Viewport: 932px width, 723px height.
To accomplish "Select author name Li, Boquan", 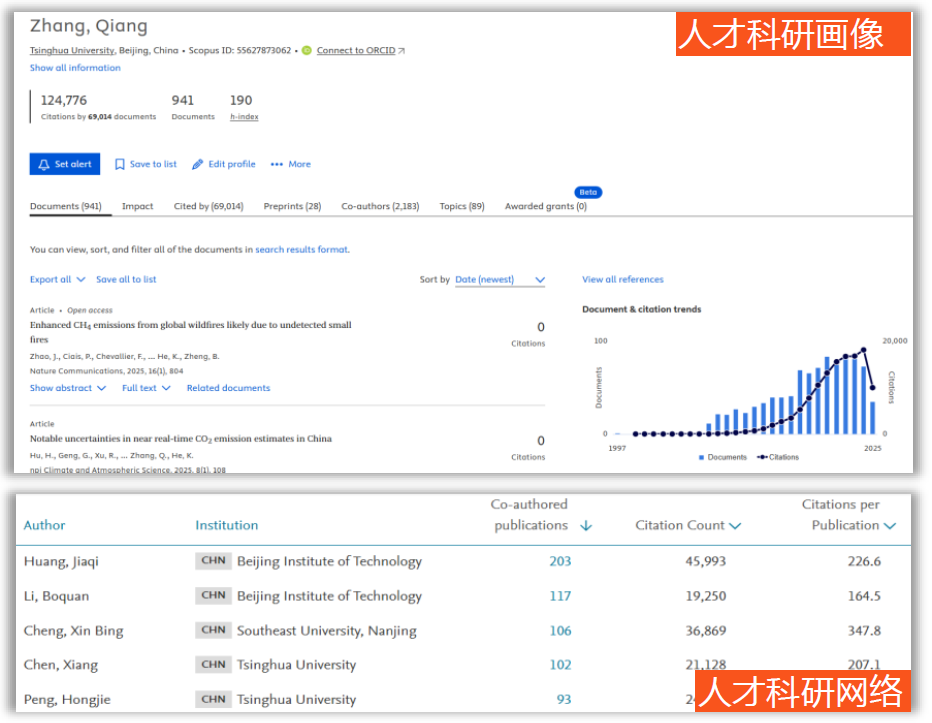I will pyautogui.click(x=56, y=596).
